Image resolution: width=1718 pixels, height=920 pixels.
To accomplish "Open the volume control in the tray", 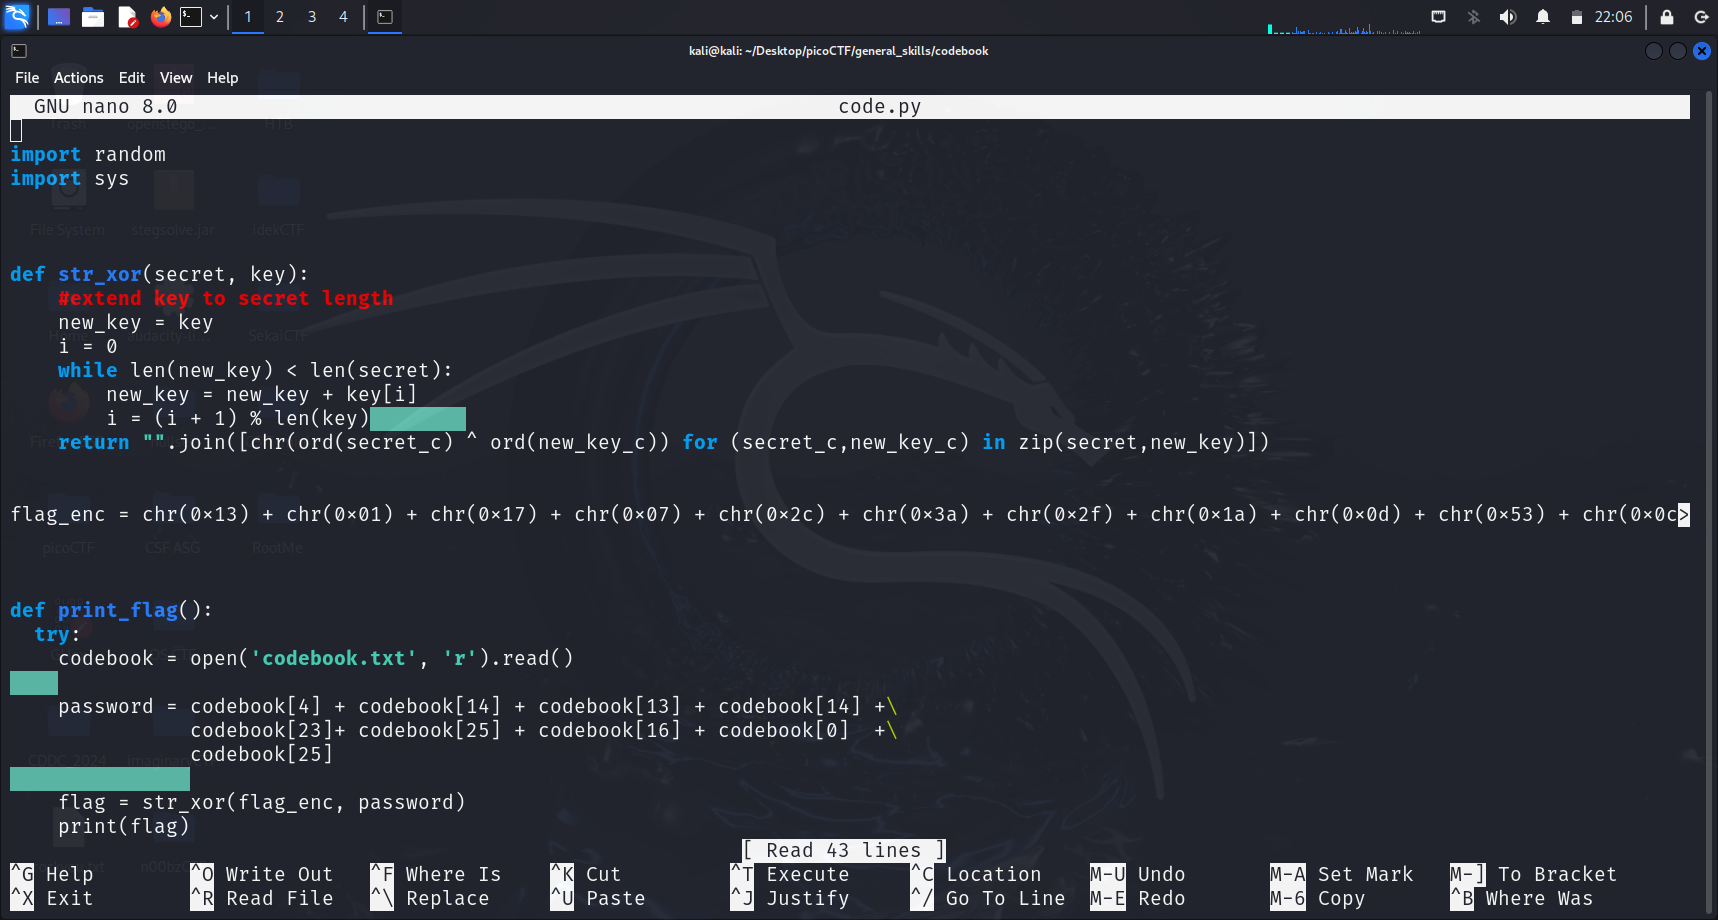I will click(x=1507, y=17).
